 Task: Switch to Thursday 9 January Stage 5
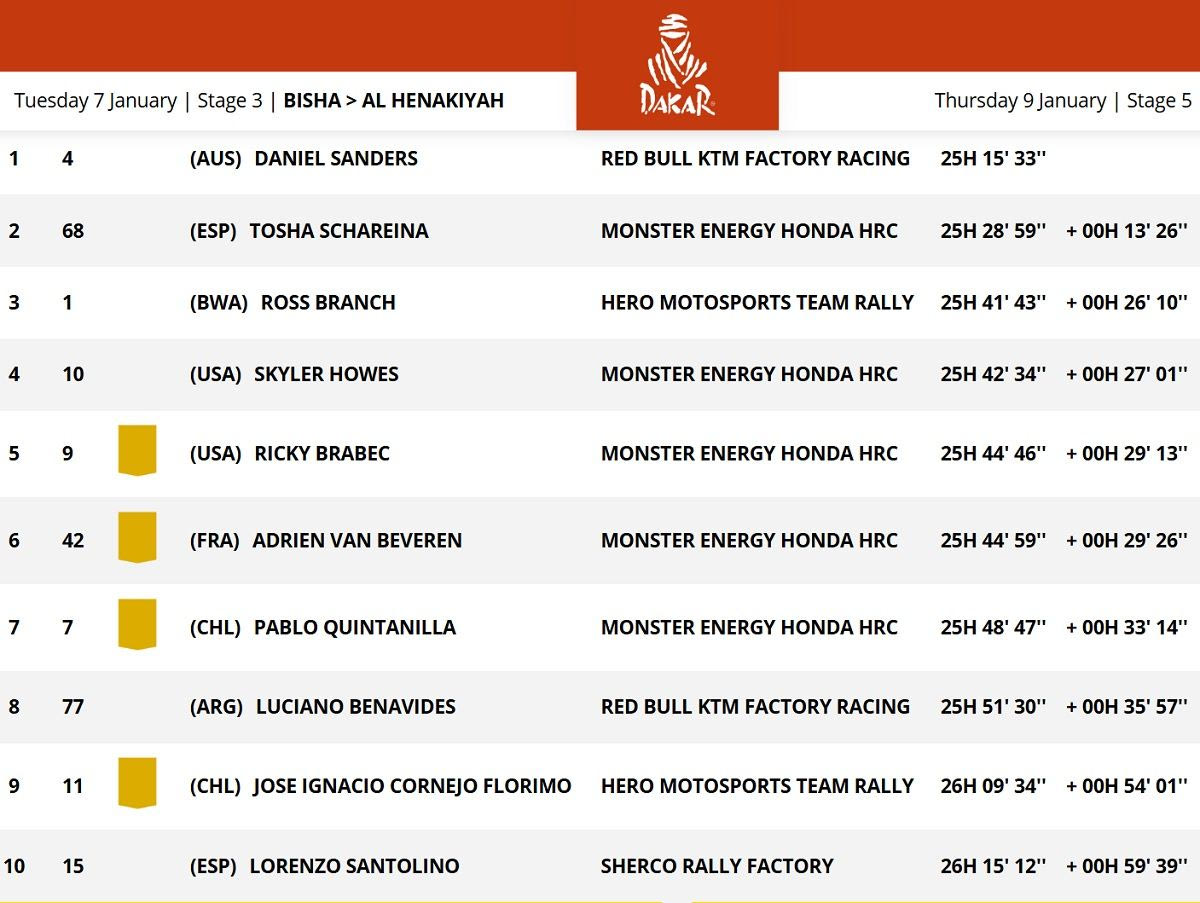click(1063, 101)
